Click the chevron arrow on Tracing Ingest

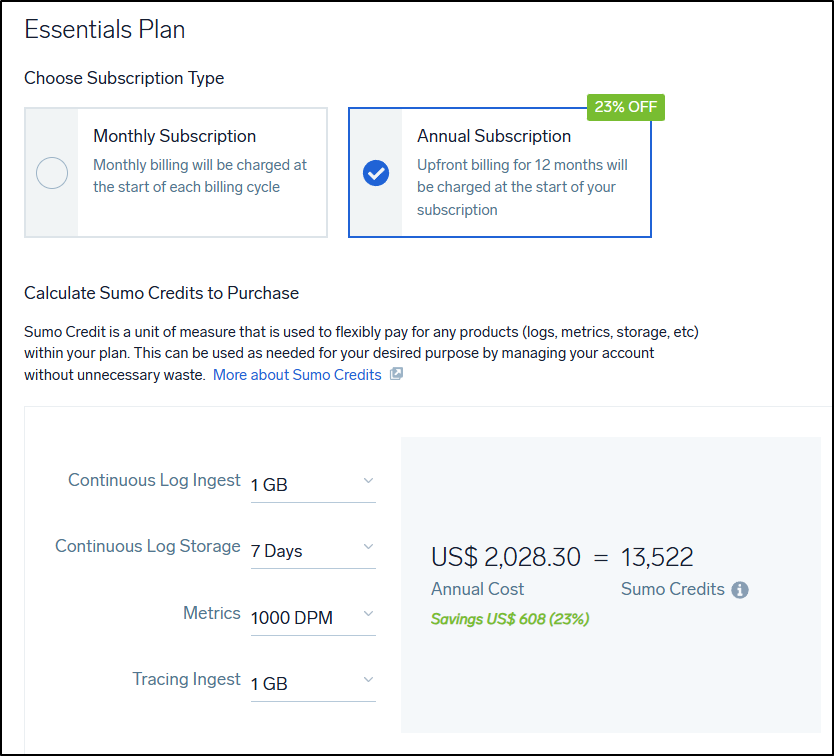[367, 680]
